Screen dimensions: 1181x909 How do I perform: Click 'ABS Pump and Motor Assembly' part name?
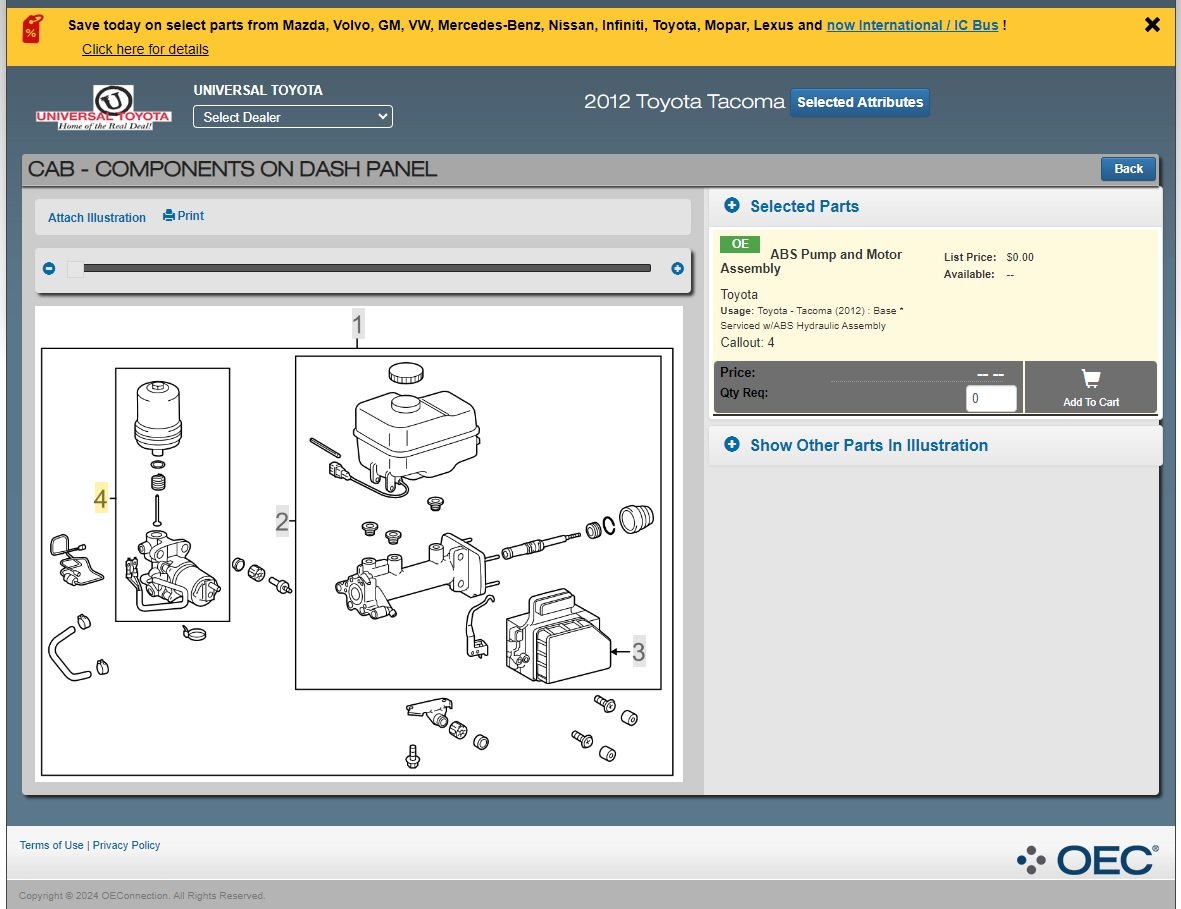pyautogui.click(x=811, y=261)
